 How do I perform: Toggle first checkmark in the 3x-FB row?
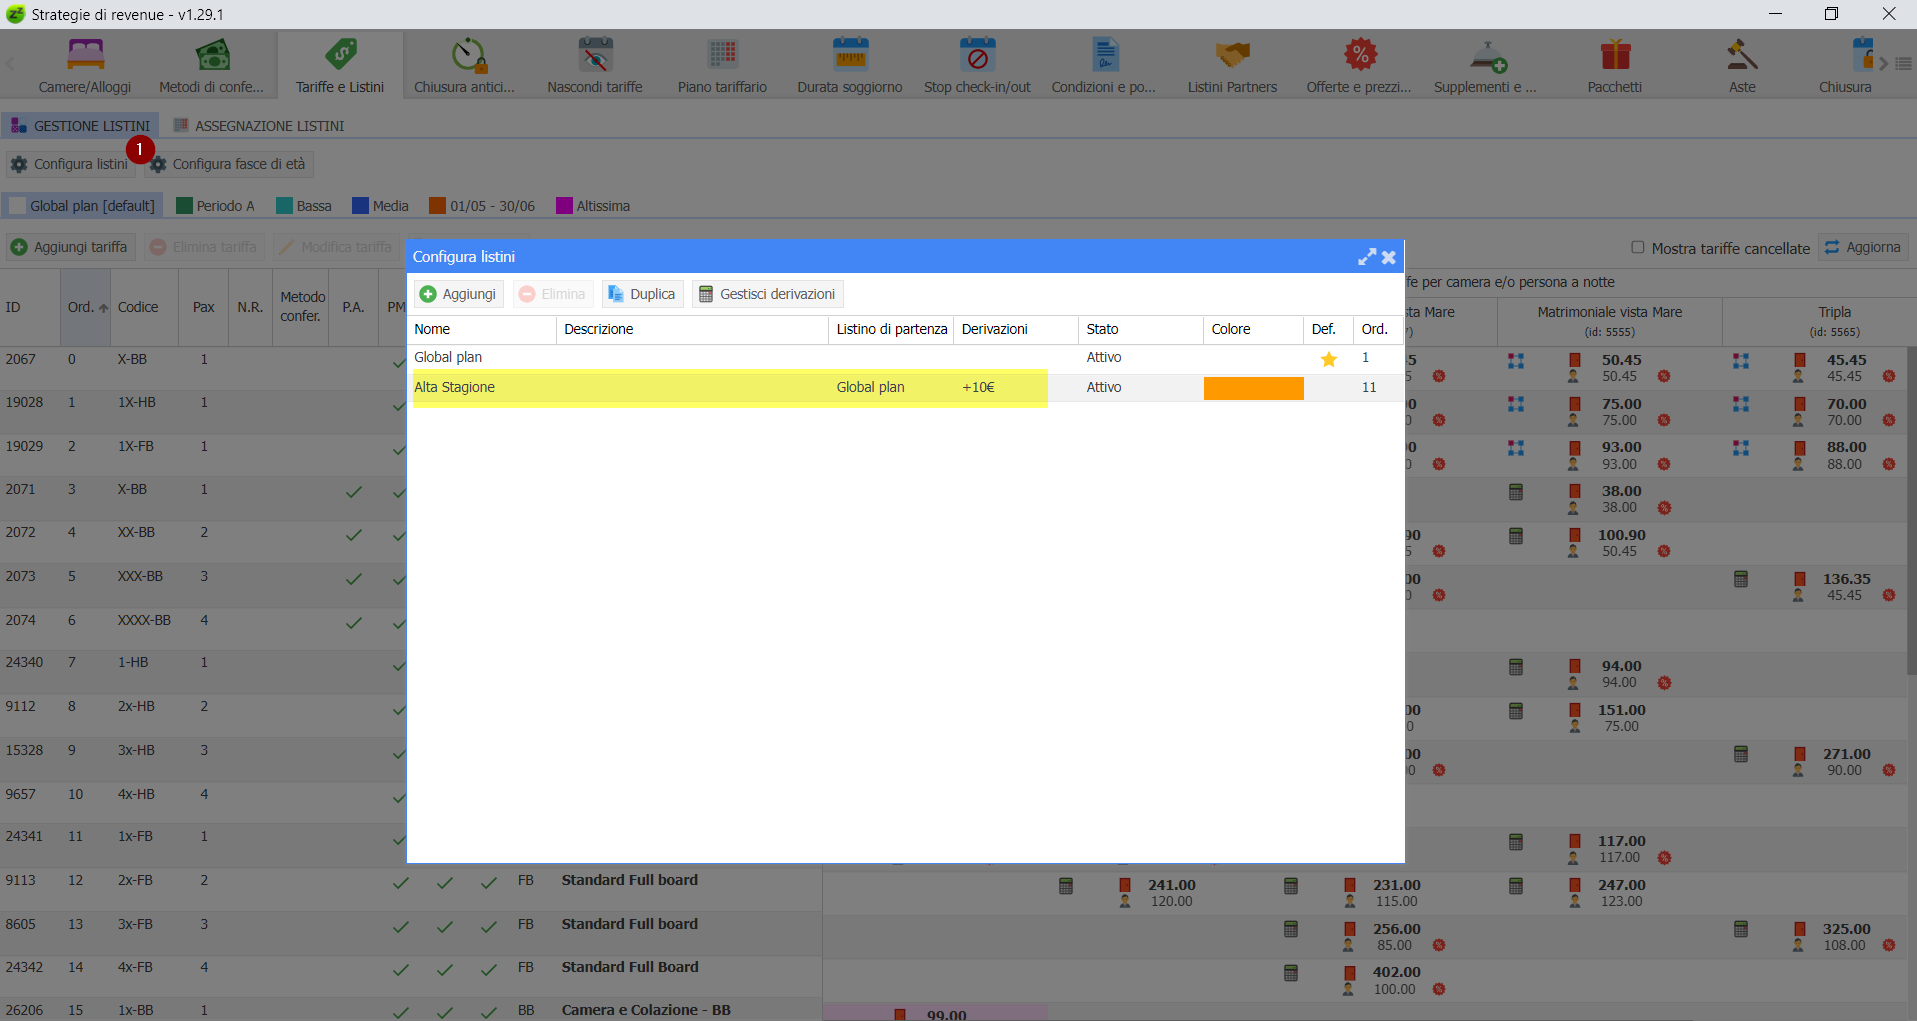click(400, 927)
